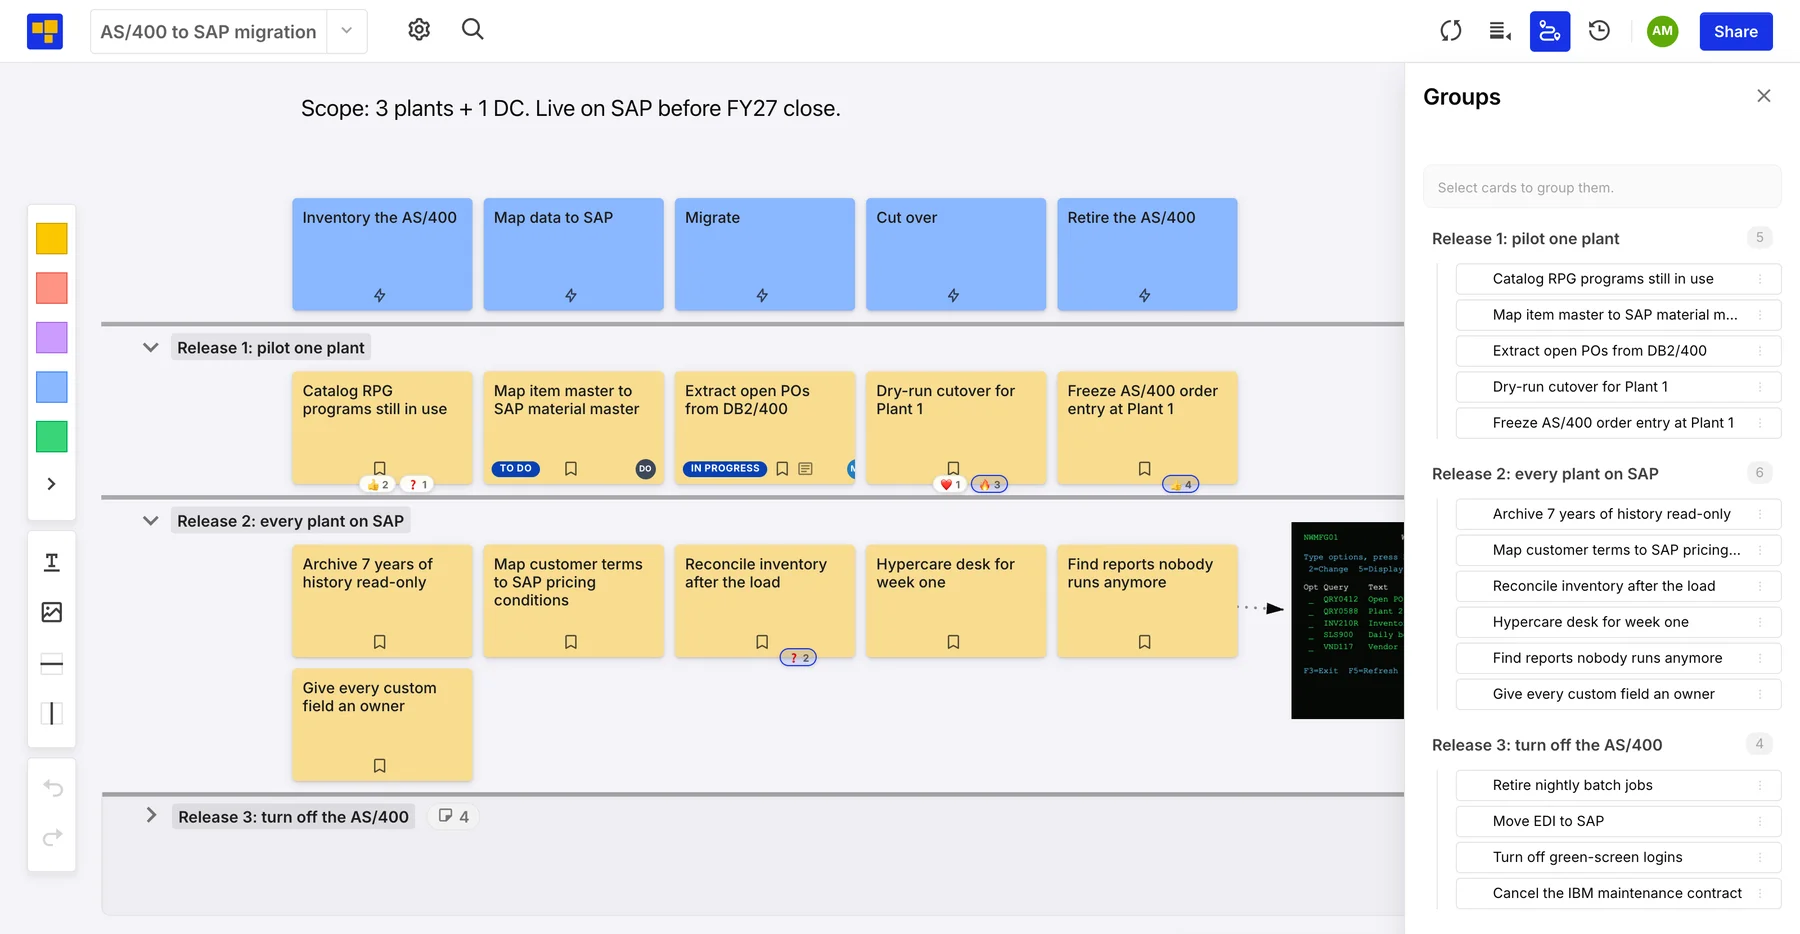Select the purple card color swatch
This screenshot has width=1800, height=934.
point(52,338)
